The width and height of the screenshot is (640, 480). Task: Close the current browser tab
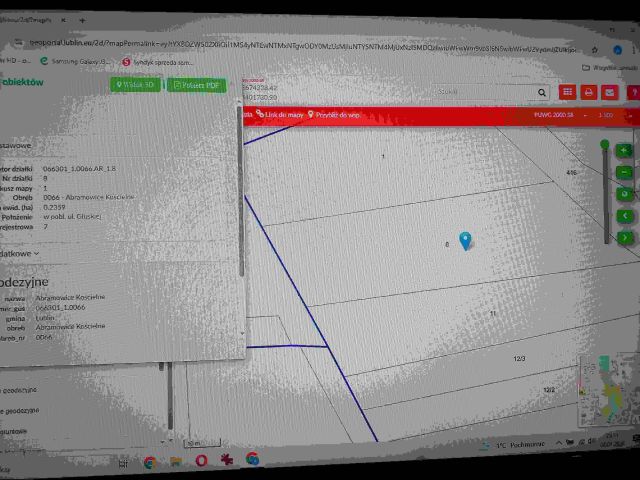(x=64, y=20)
